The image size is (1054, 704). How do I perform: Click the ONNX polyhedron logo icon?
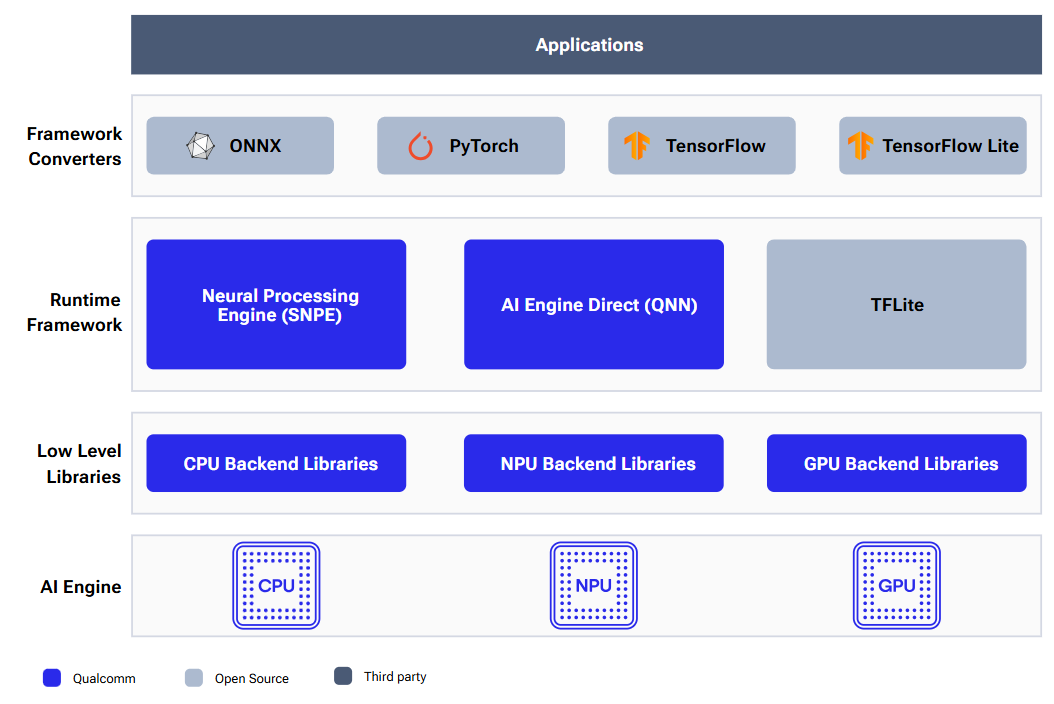tap(200, 146)
